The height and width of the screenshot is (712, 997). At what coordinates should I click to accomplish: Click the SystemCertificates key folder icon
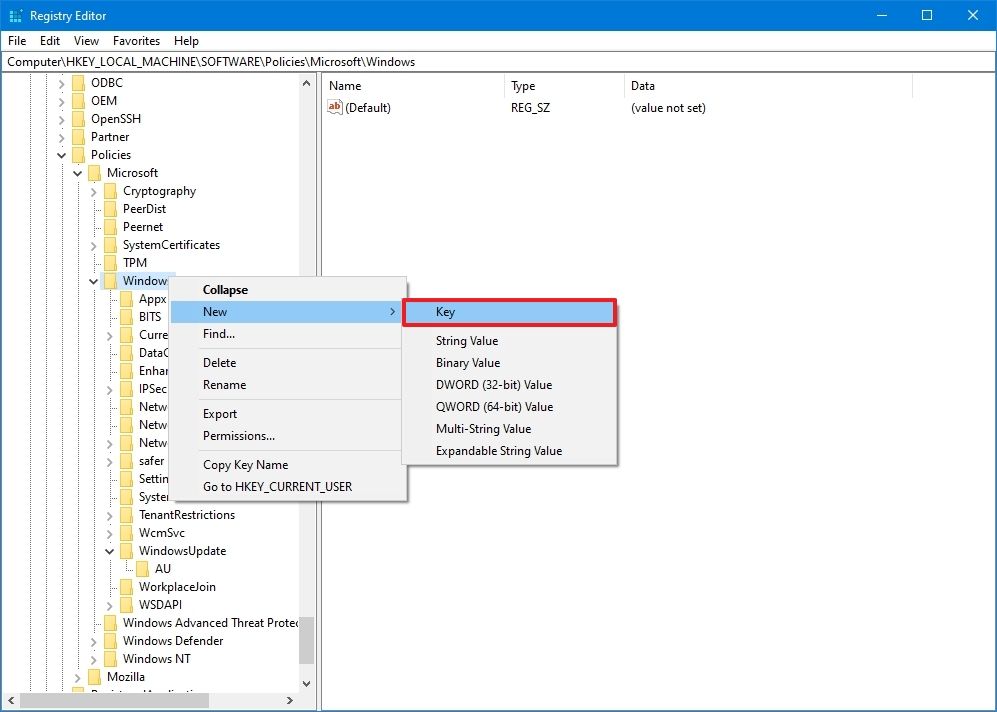click(110, 244)
